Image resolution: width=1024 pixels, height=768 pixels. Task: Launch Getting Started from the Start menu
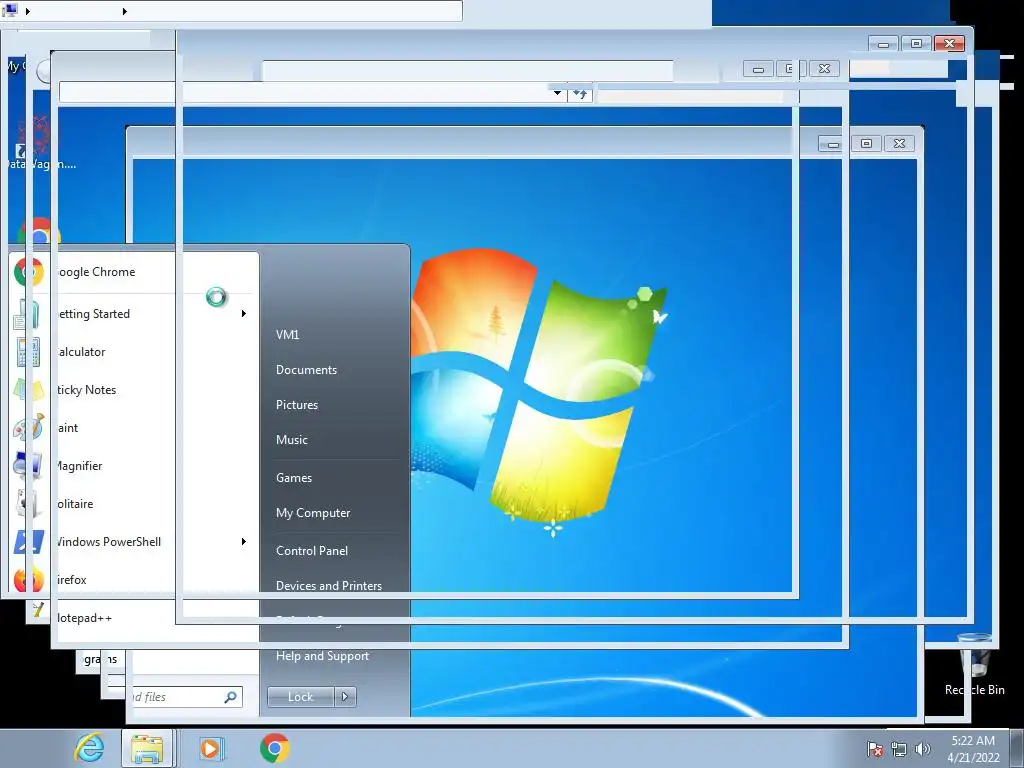(x=134, y=314)
